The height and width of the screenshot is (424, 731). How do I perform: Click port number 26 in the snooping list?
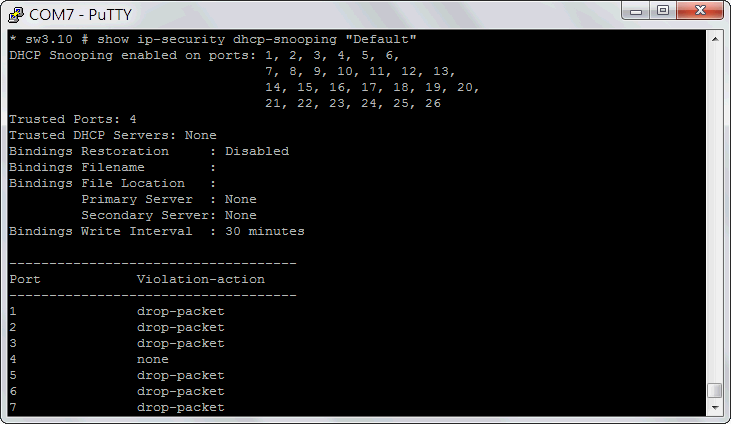tap(432, 103)
